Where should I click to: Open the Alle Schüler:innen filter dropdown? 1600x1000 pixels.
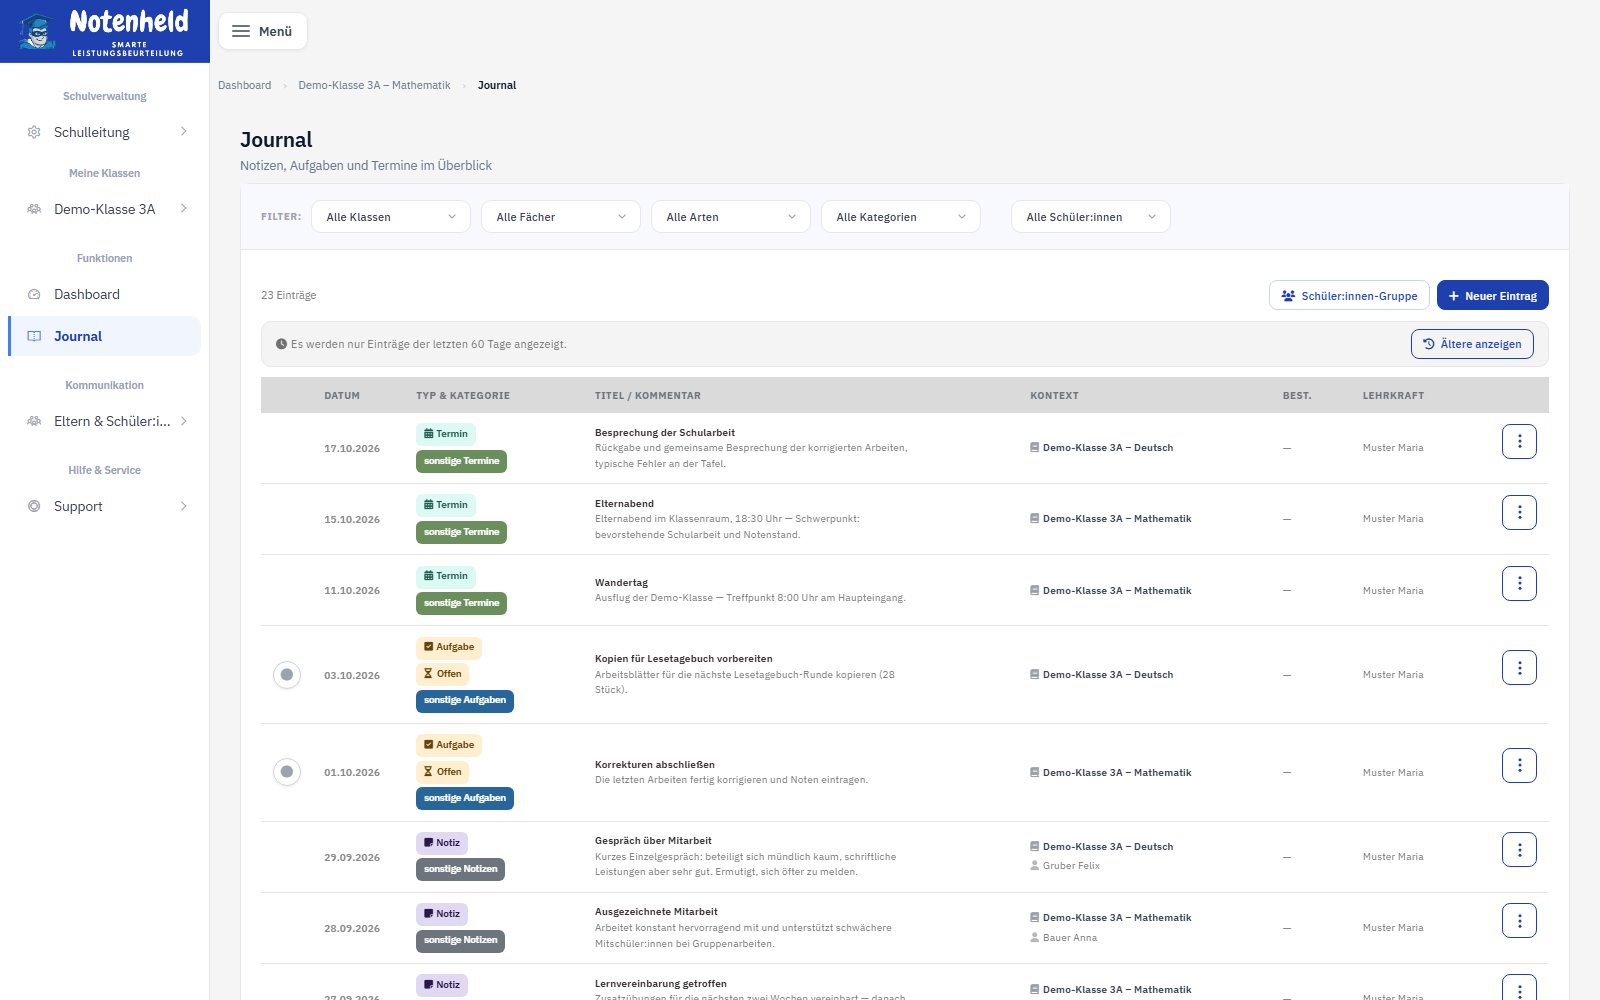click(x=1091, y=217)
